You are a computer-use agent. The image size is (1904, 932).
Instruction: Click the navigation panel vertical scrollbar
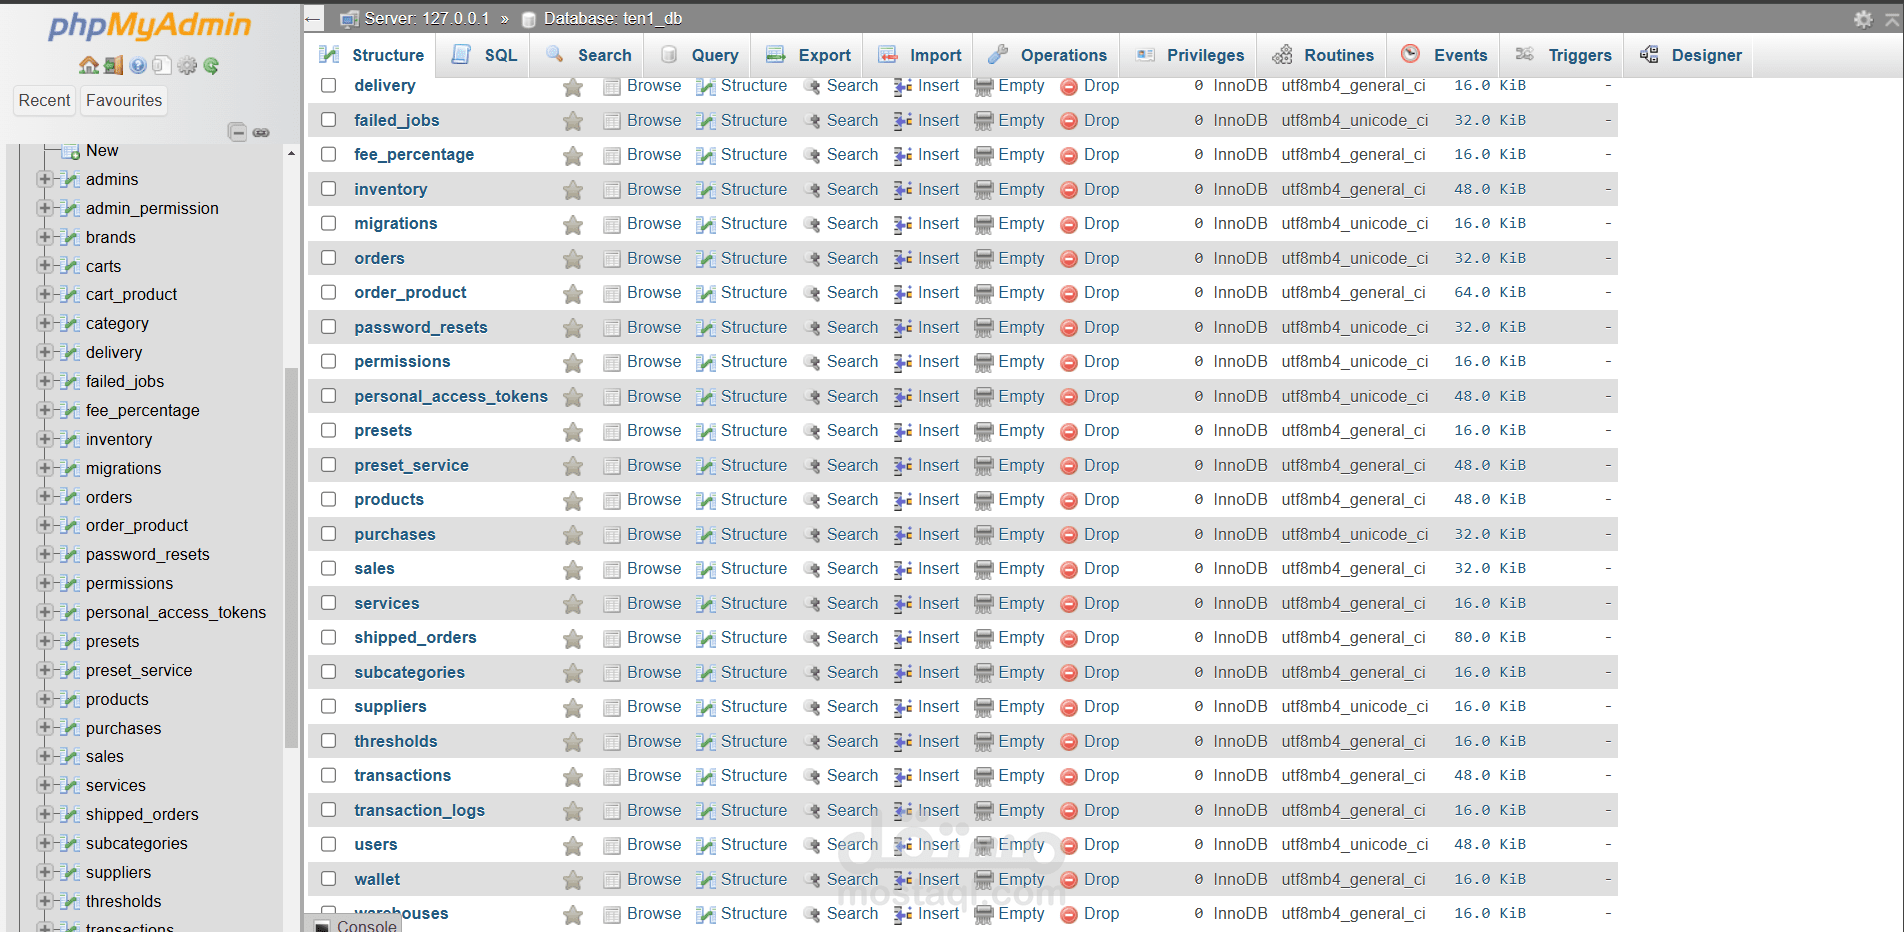291,558
